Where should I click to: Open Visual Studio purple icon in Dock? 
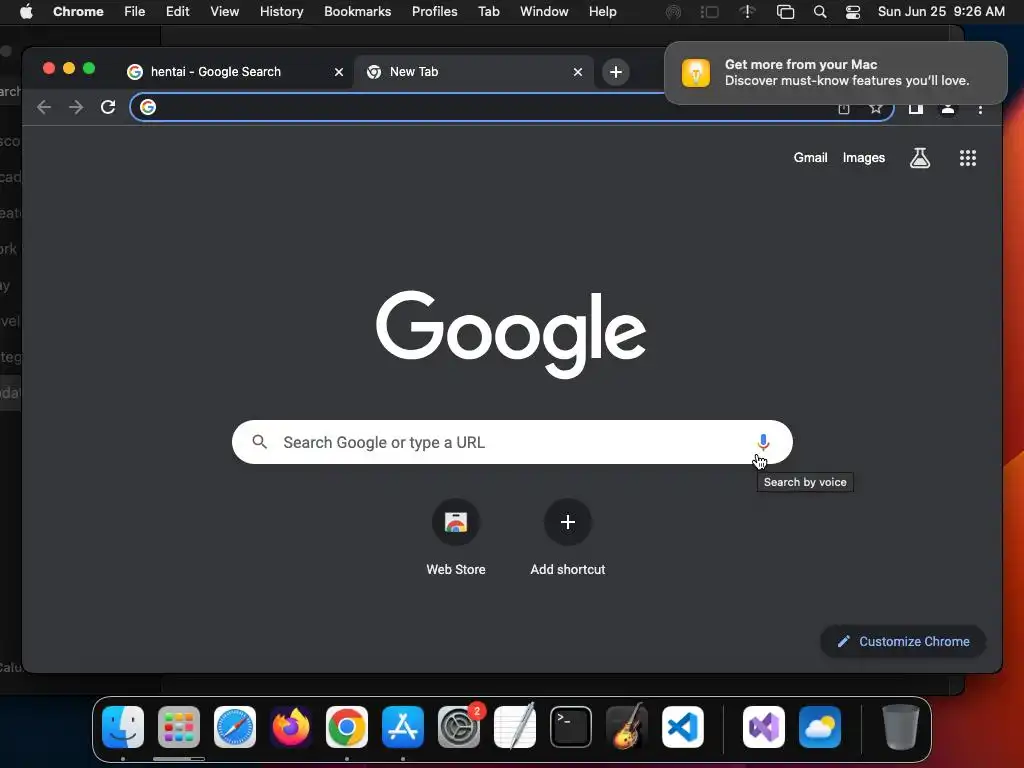click(763, 727)
